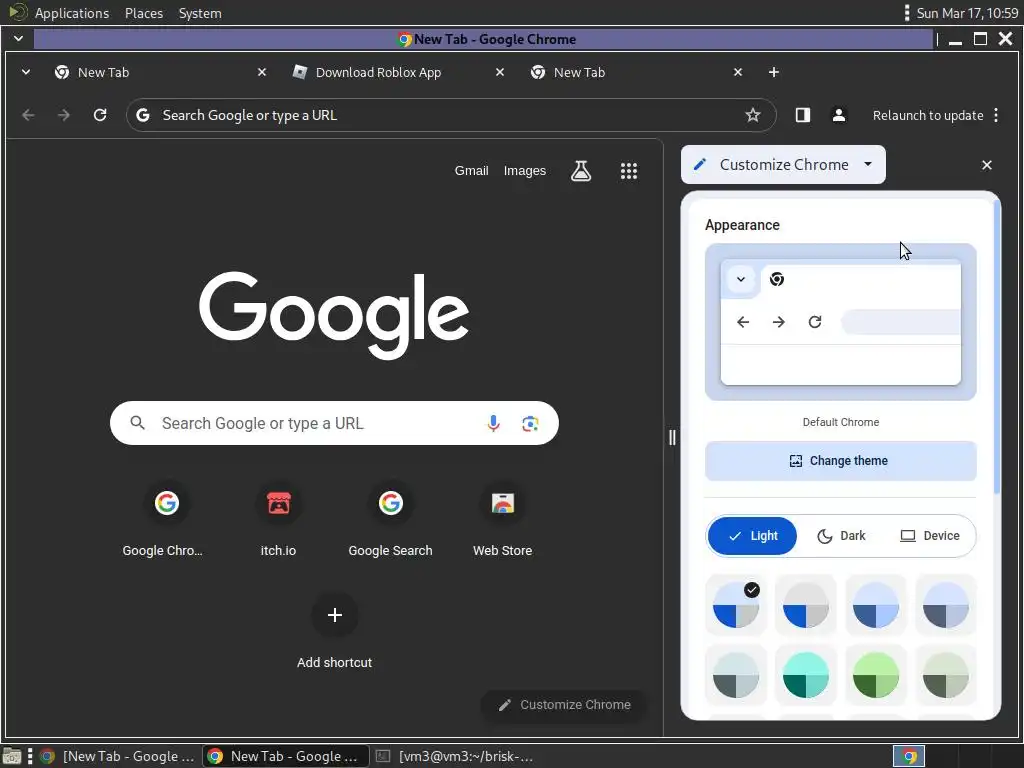Close the Customize Chrome side panel
The height and width of the screenshot is (768, 1024).
pyautogui.click(x=987, y=165)
